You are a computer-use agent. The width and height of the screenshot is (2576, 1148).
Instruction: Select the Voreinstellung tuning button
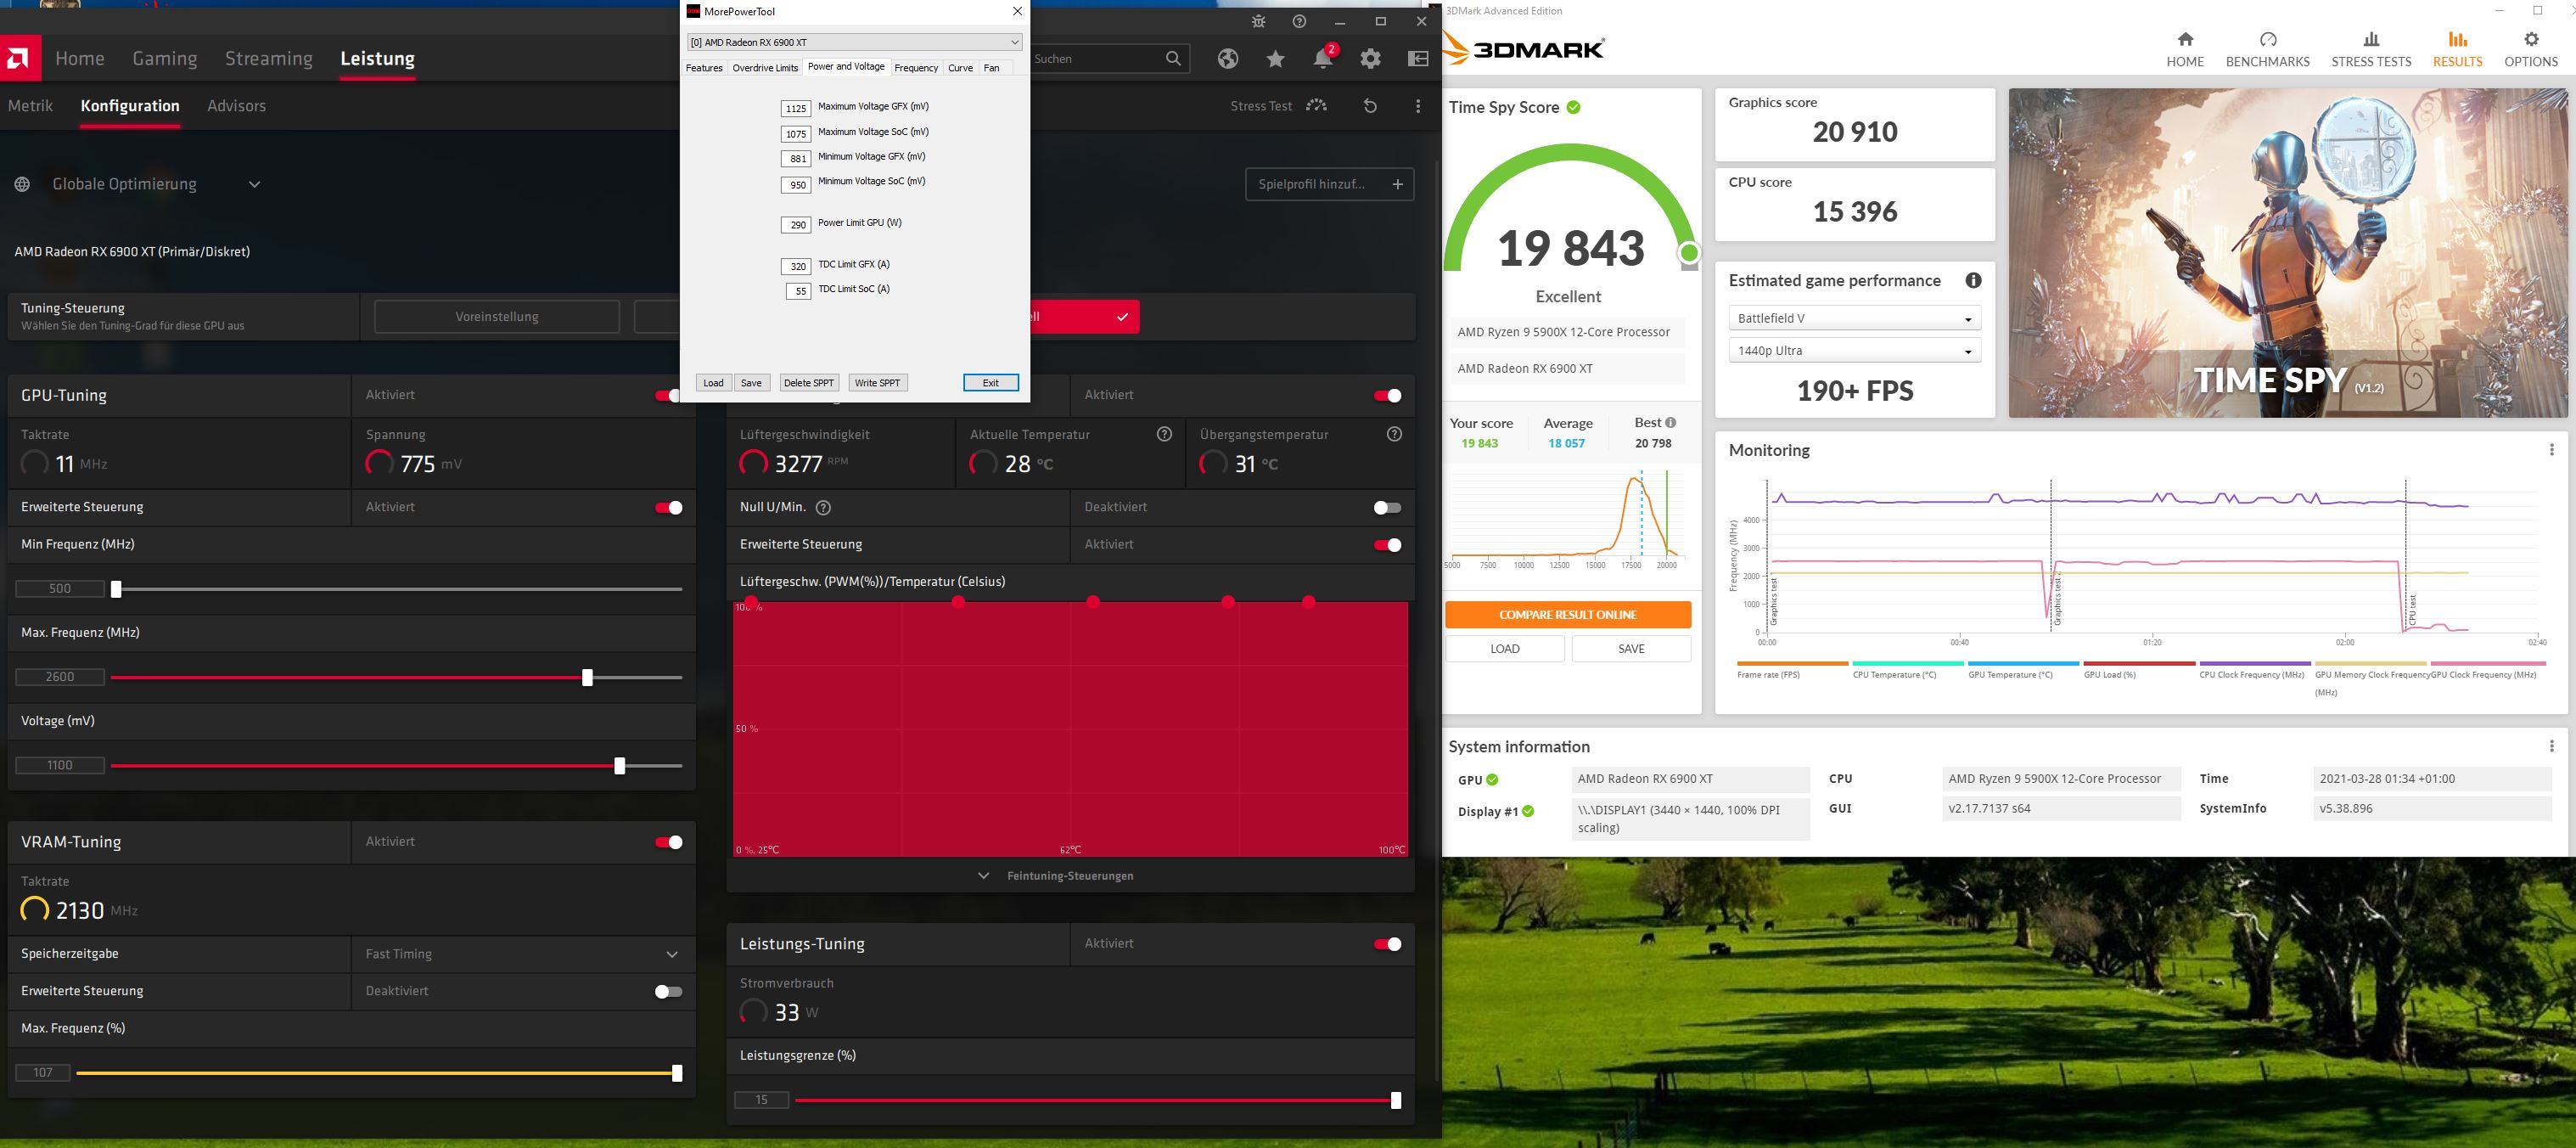tap(497, 316)
